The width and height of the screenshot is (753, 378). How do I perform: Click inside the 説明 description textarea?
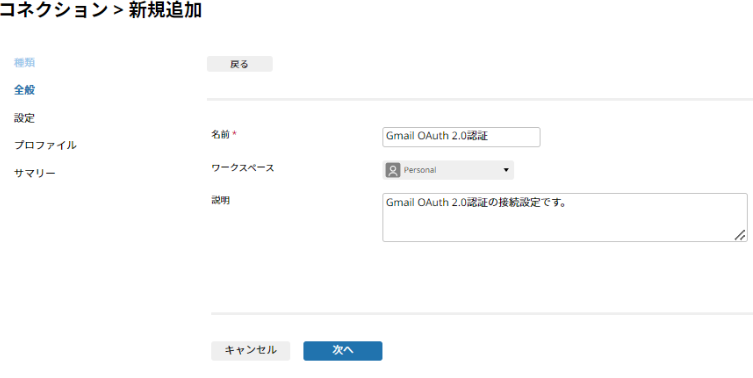pyautogui.click(x=565, y=218)
